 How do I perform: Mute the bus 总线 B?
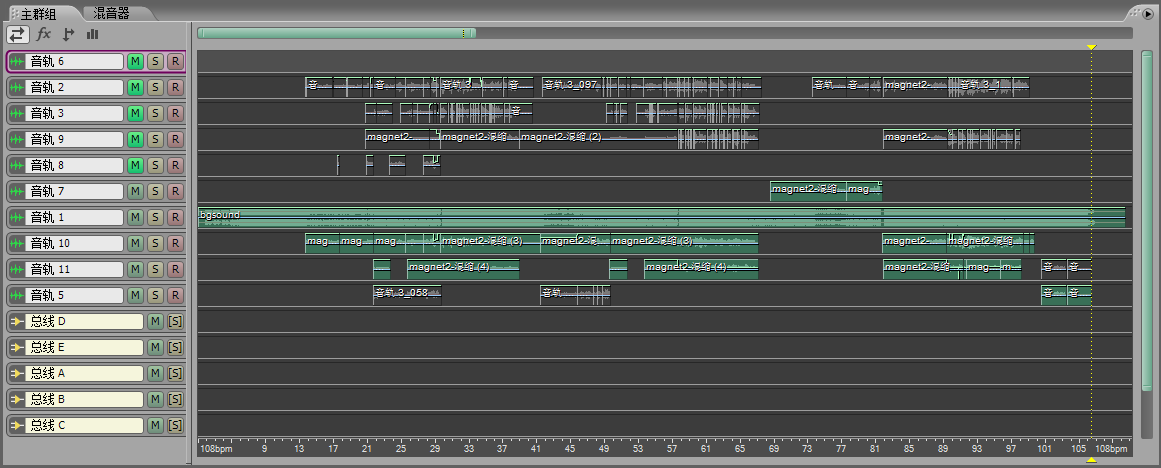[x=155, y=400]
